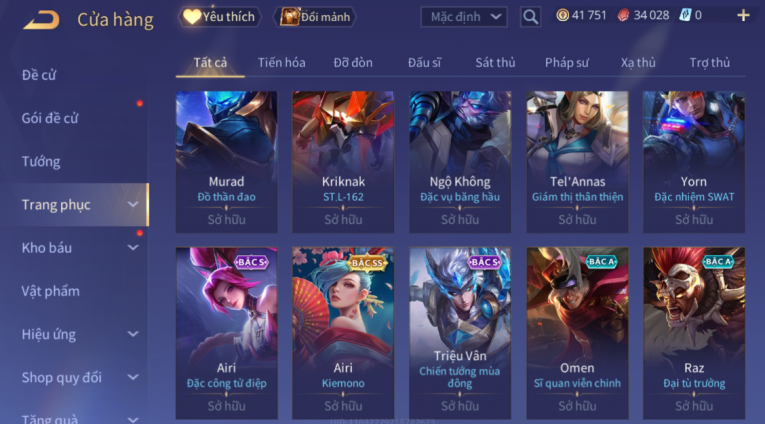Open the Gói đề cử sidebar entry
The width and height of the screenshot is (765, 424).
click(x=50, y=118)
